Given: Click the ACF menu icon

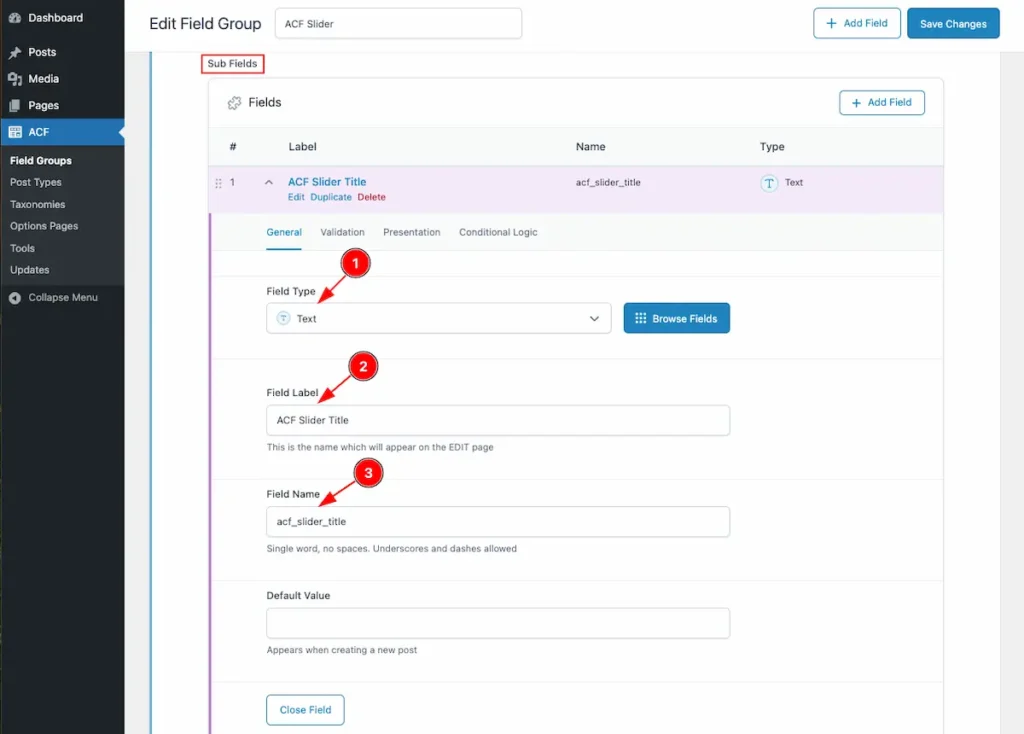Looking at the screenshot, I should click(15, 132).
